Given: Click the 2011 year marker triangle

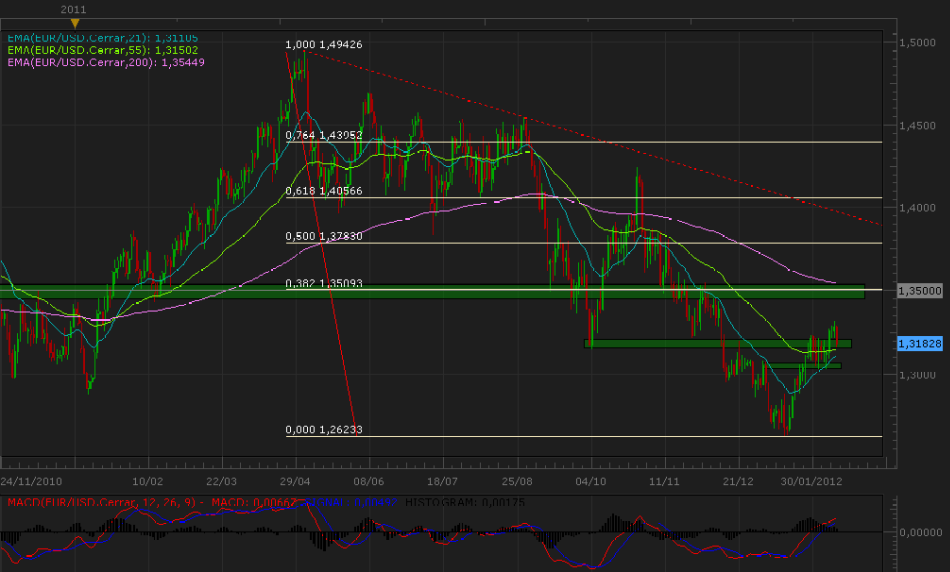Looking at the screenshot, I should [73, 21].
